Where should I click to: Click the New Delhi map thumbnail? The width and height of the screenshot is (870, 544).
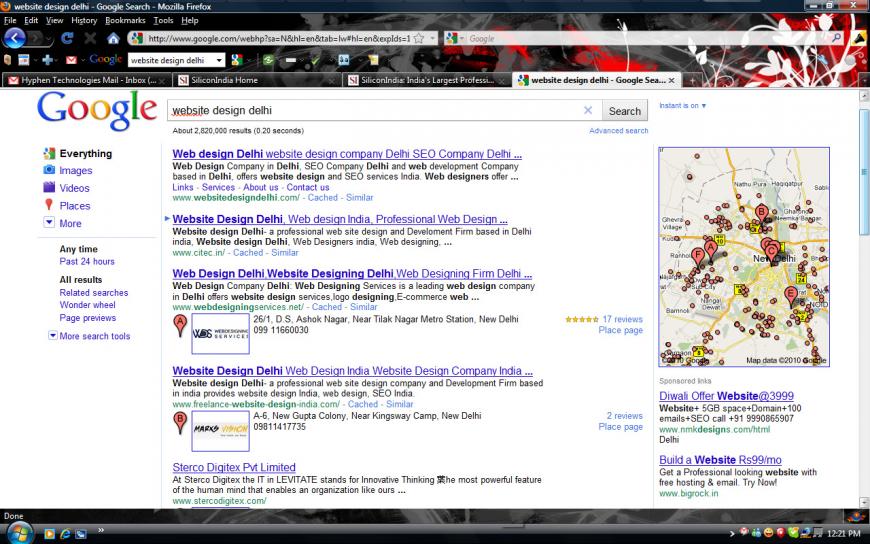(x=744, y=257)
